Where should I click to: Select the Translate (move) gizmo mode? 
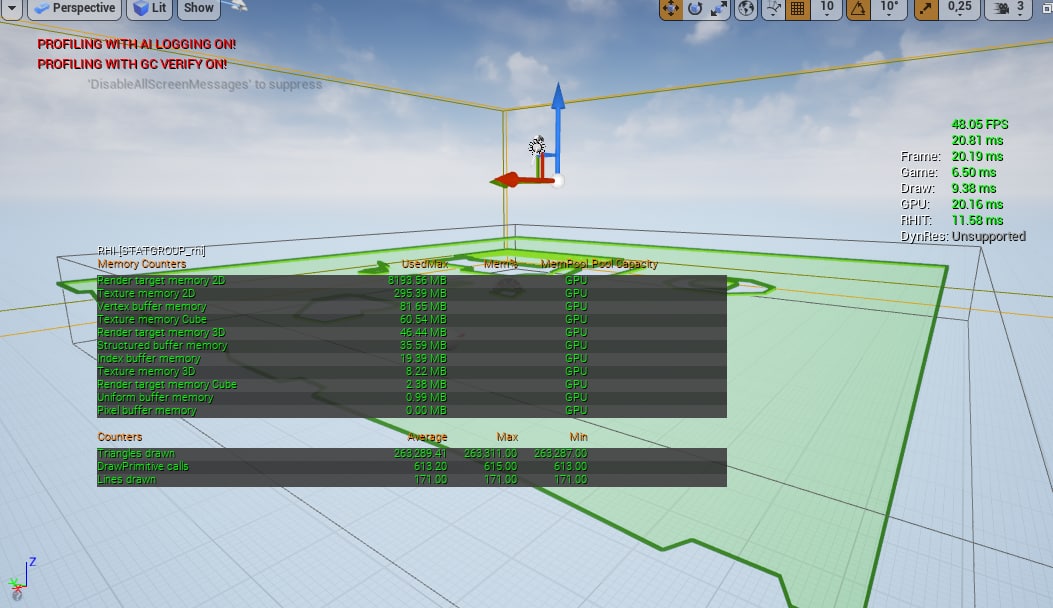click(671, 9)
